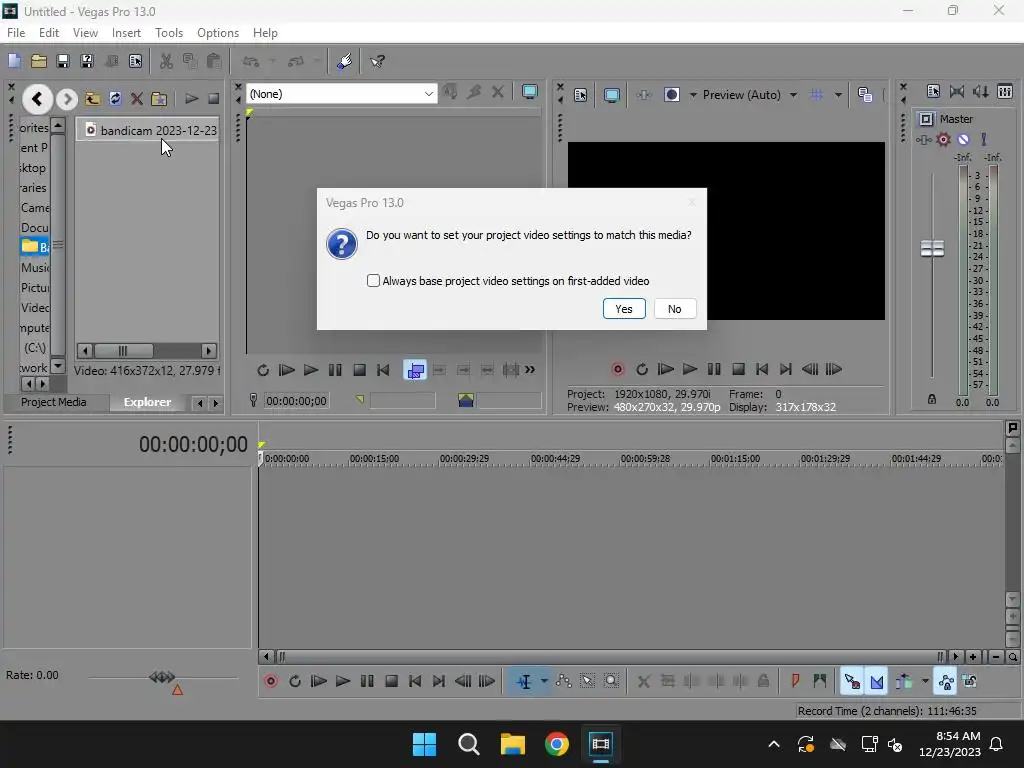Open the Tools menu
Viewport: 1024px width, 768px height.
(x=168, y=33)
